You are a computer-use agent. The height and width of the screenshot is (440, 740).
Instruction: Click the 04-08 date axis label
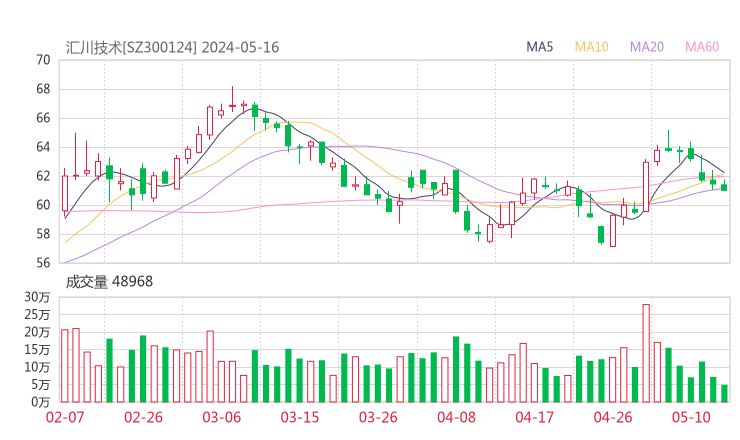tap(456, 417)
